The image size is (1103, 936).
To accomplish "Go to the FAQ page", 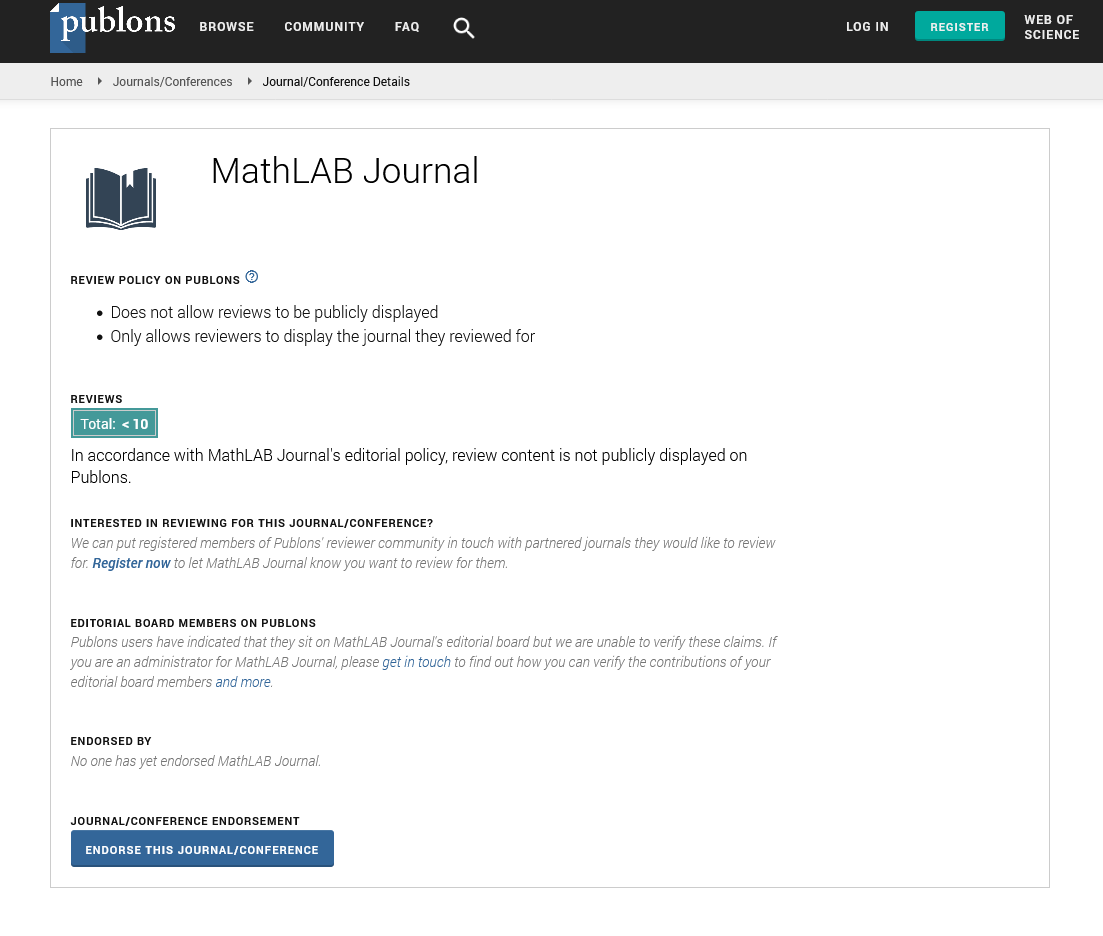I will (407, 27).
